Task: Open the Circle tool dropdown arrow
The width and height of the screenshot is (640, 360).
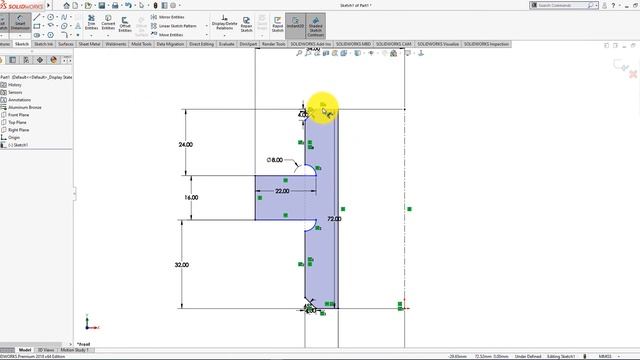Action: point(57,17)
